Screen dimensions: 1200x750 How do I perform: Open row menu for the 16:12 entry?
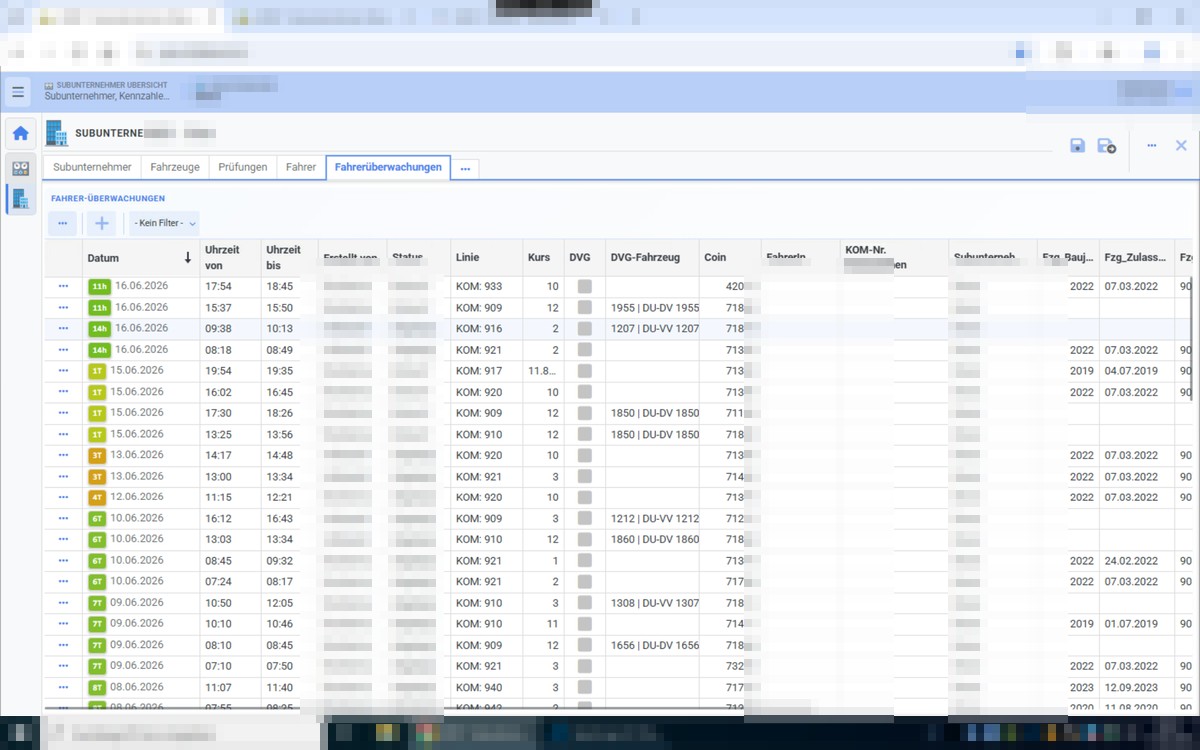[63, 518]
